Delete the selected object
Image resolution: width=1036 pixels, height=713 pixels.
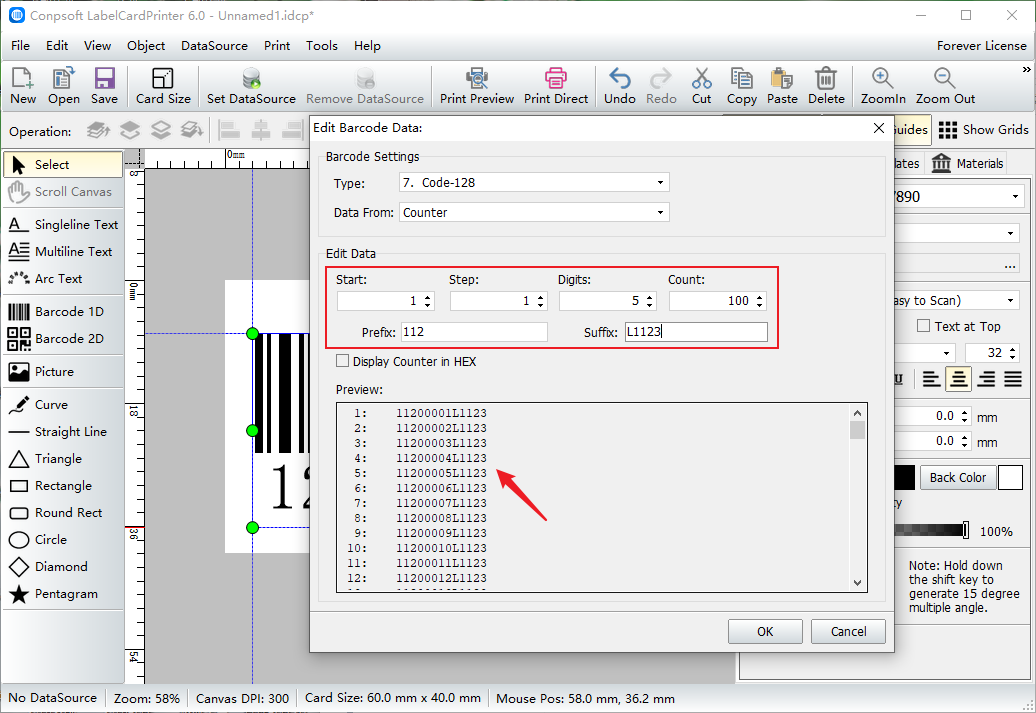pos(826,86)
